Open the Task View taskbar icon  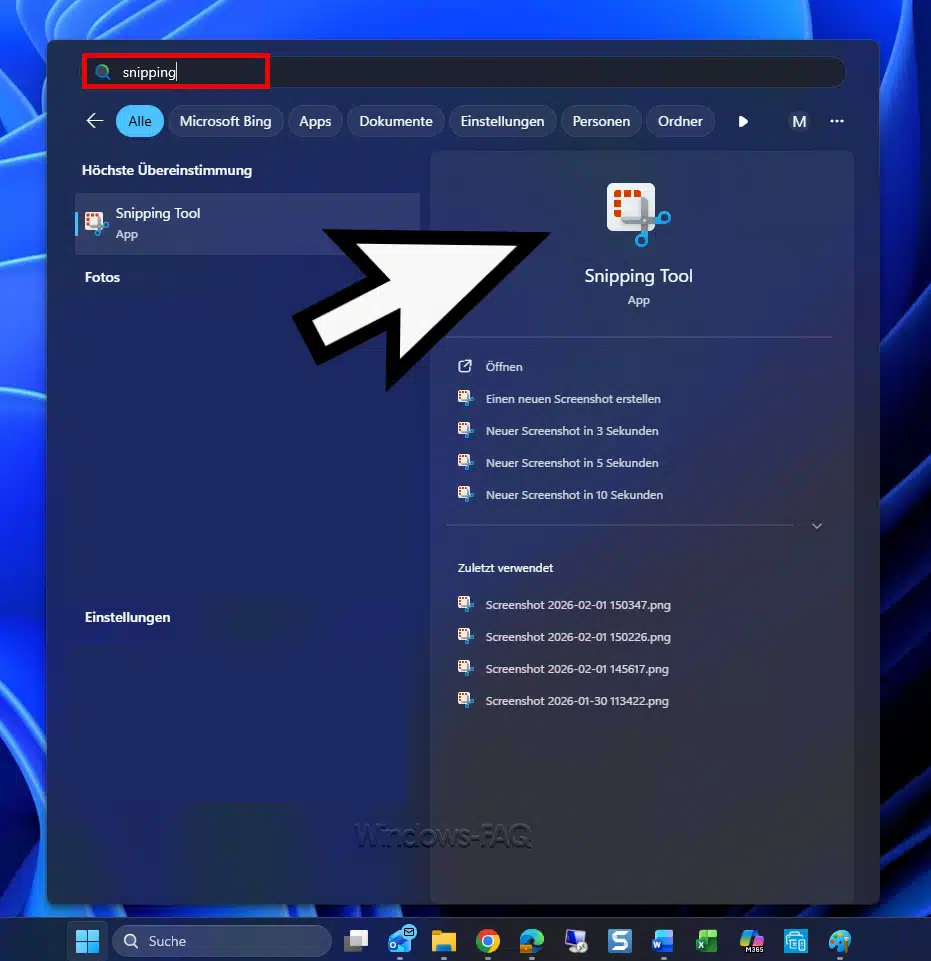pos(356,941)
